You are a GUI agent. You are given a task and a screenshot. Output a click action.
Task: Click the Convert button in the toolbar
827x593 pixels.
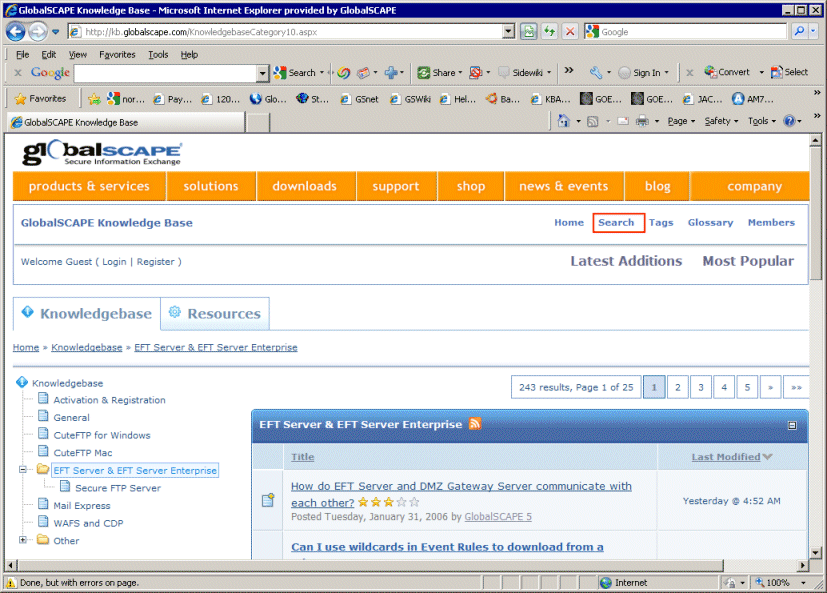[727, 72]
